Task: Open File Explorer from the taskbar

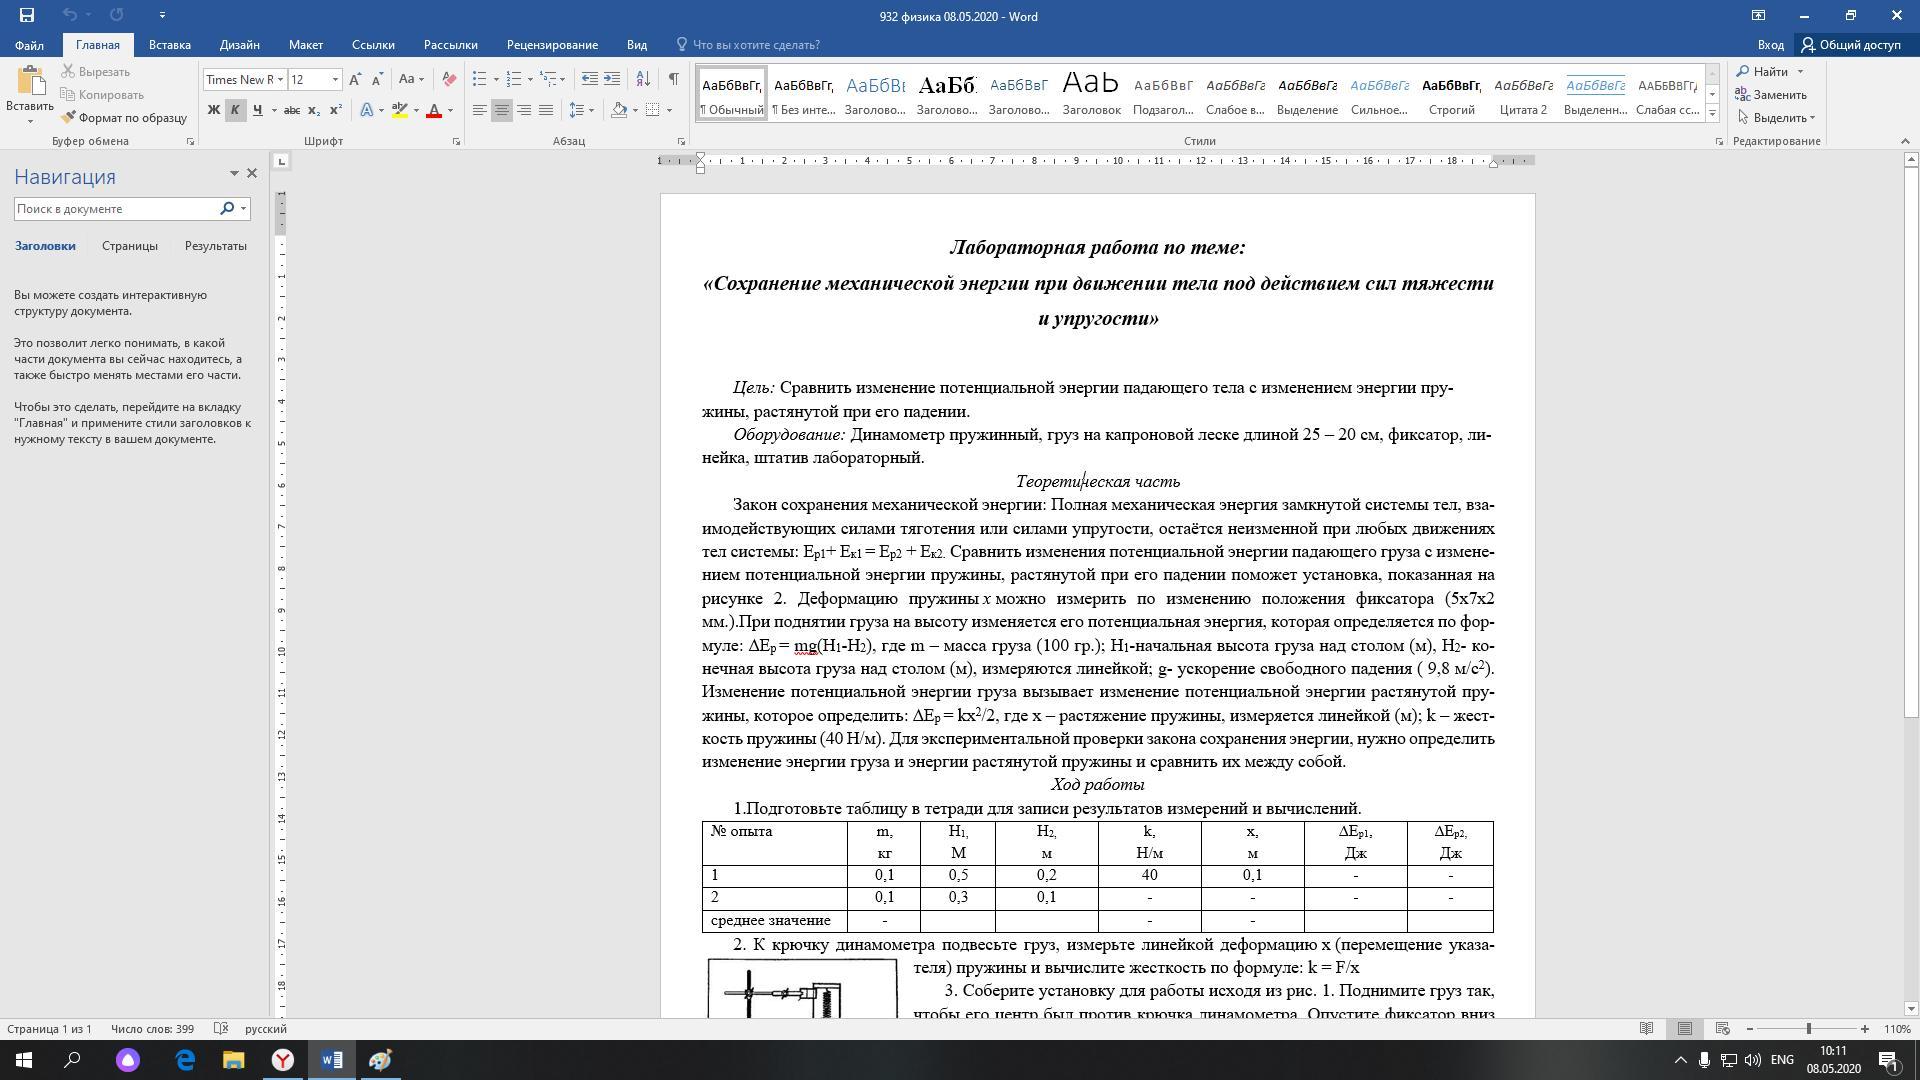Action: (233, 1060)
